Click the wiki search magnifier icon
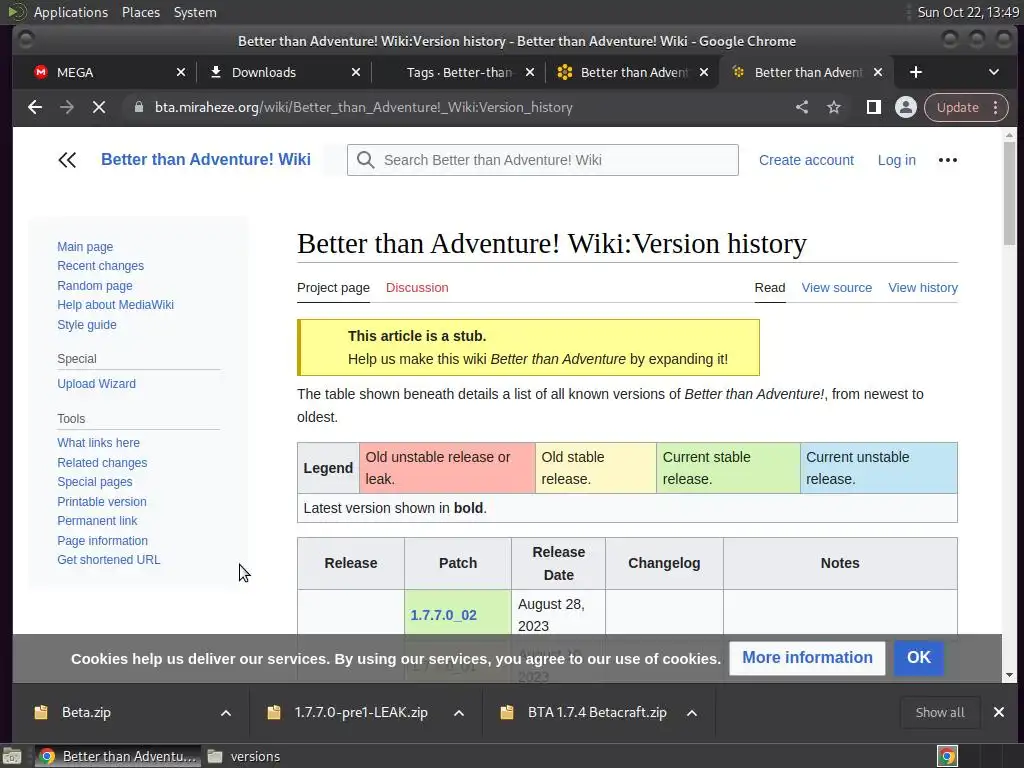The width and height of the screenshot is (1024, 768). [x=366, y=160]
